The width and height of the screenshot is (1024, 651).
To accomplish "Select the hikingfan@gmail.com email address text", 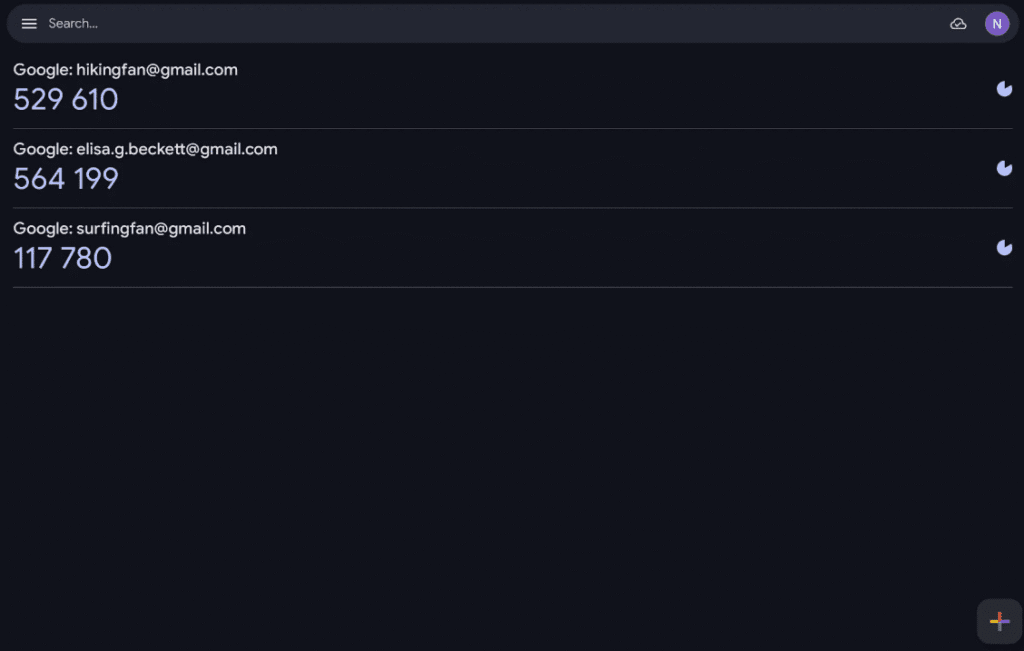I will 157,70.
